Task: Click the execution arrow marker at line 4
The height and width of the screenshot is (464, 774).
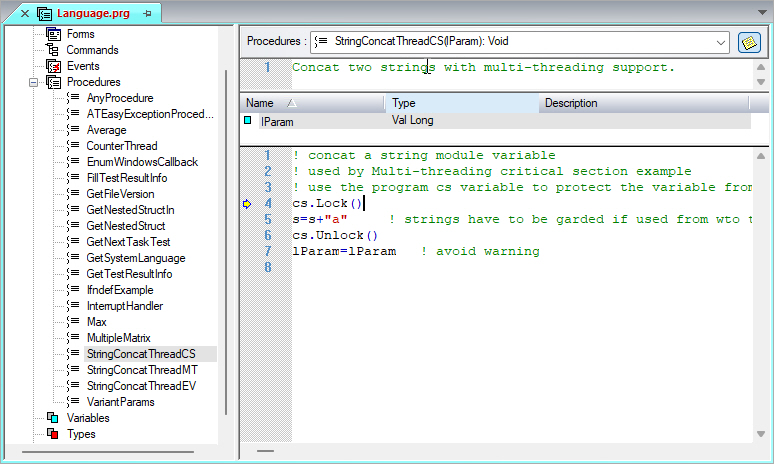Action: click(x=248, y=204)
